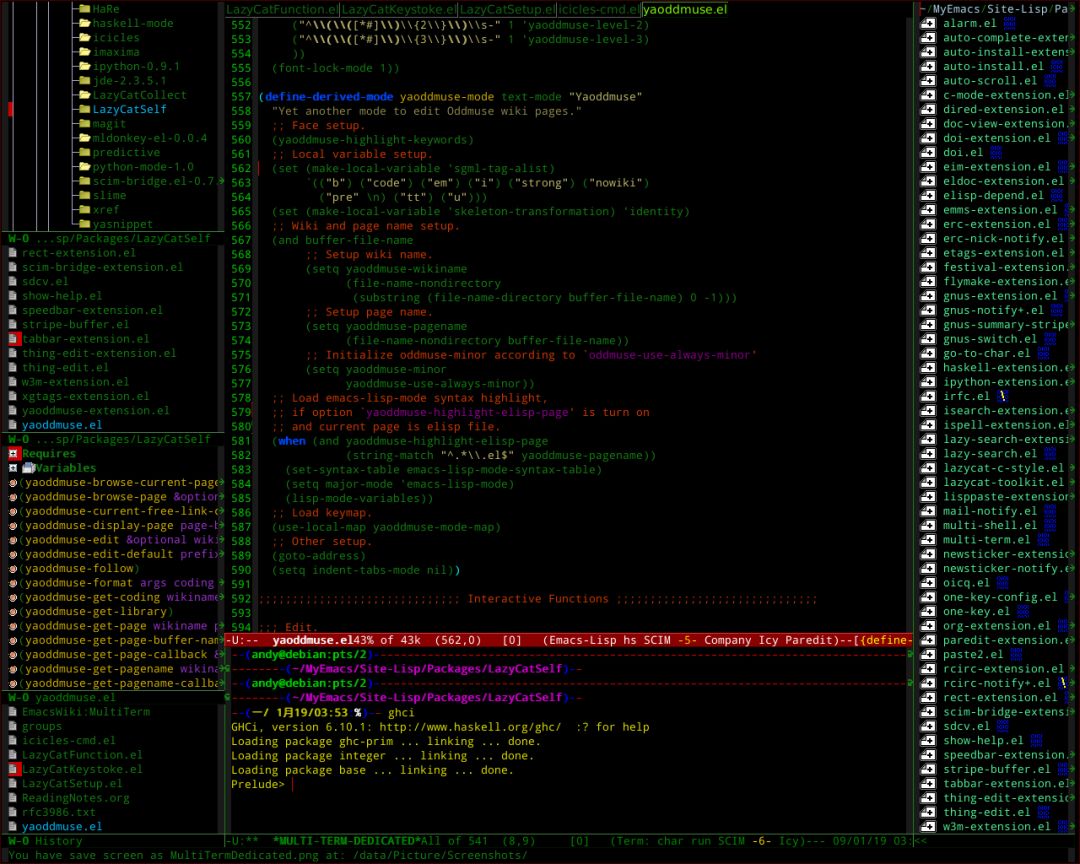Click the Variables tag icon
The width and height of the screenshot is (1080, 864).
click(29, 468)
